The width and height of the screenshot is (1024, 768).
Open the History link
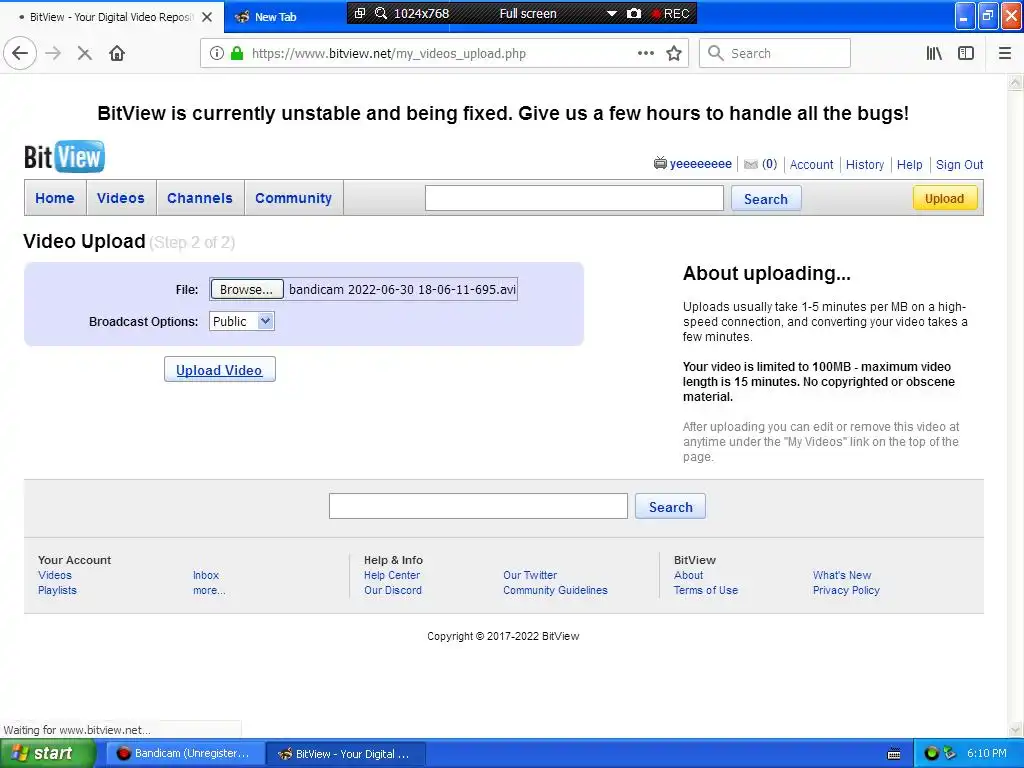click(865, 165)
